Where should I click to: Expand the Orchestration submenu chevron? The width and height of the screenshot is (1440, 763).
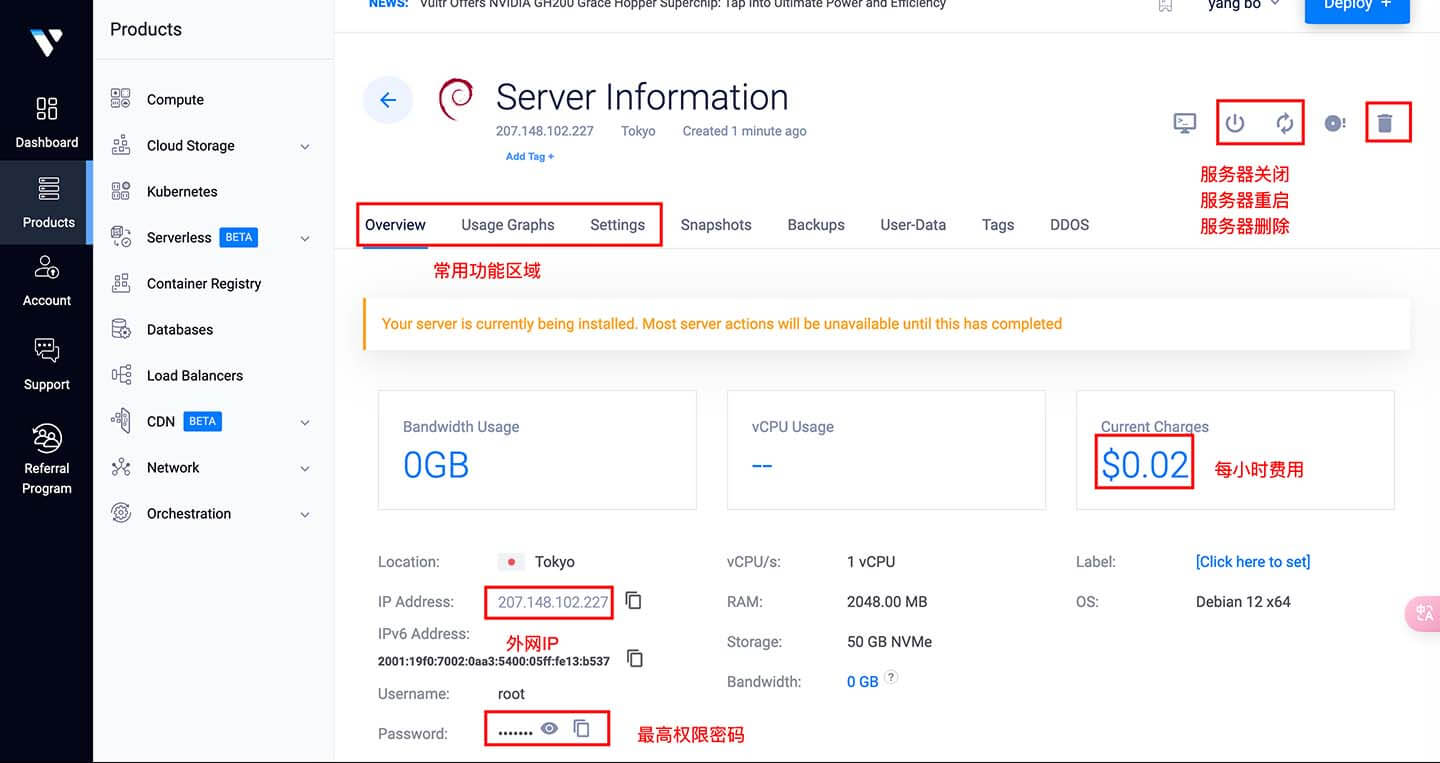(305, 514)
